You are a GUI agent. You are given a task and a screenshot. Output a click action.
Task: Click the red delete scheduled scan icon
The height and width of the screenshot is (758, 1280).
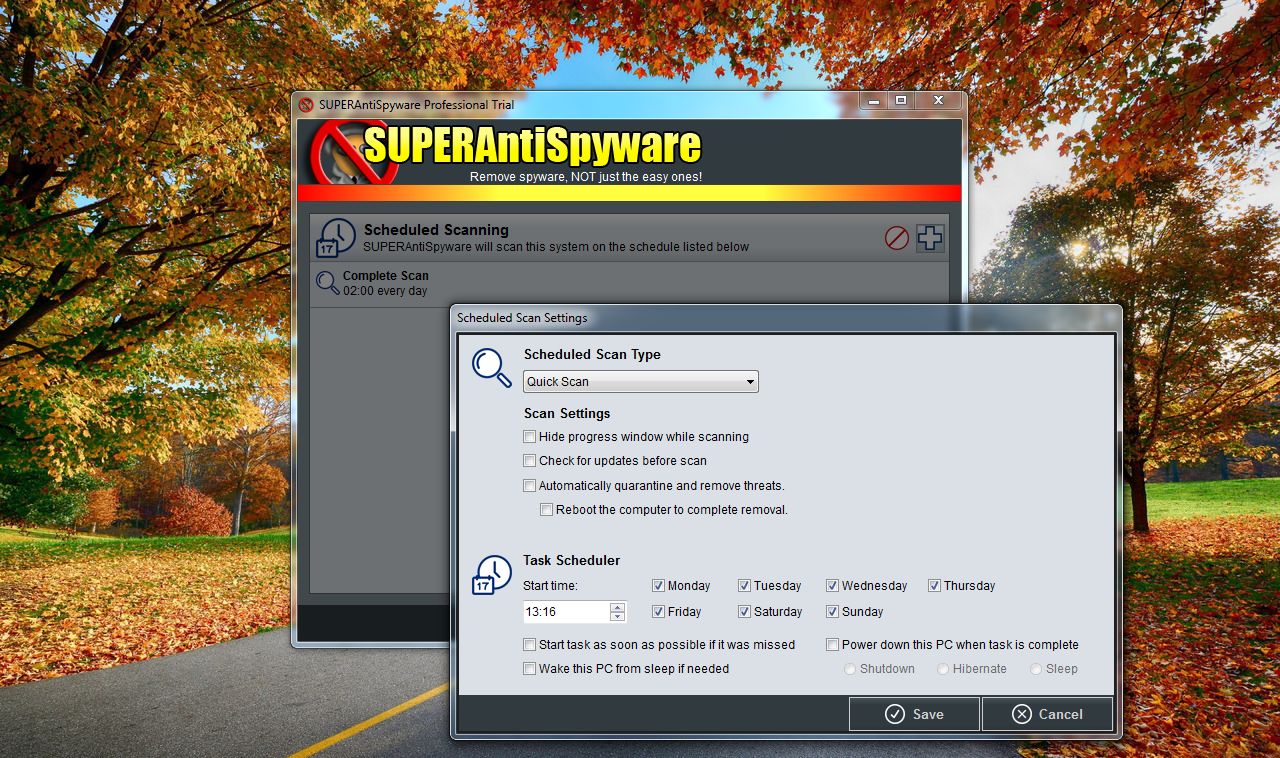(x=897, y=238)
